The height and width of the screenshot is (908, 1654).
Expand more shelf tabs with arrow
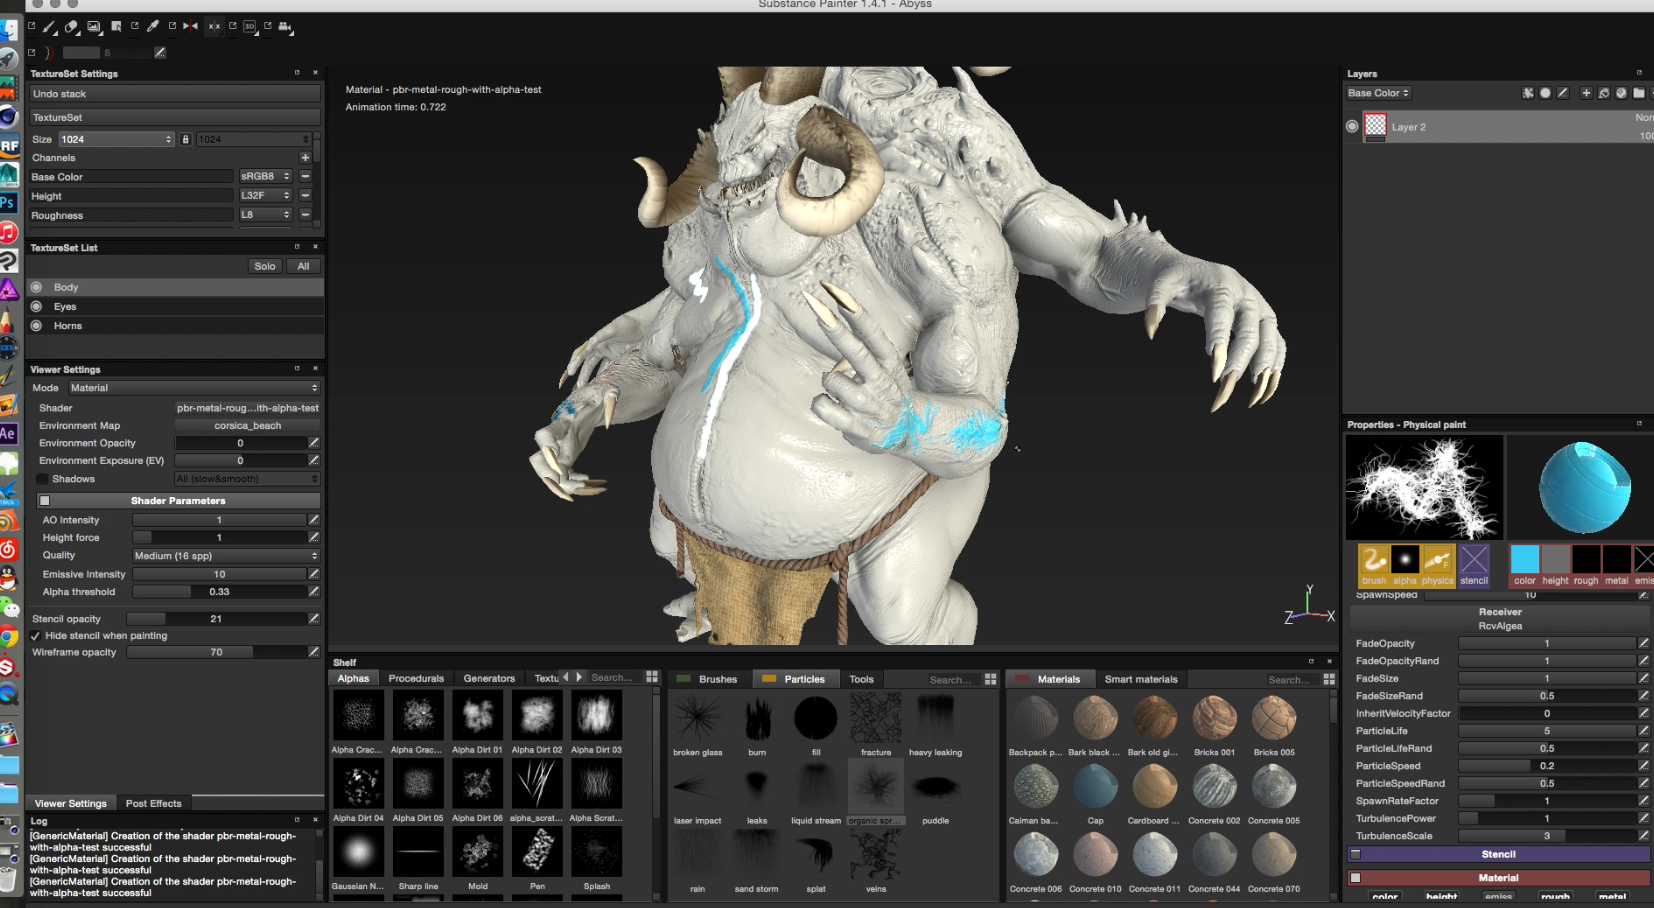pos(579,677)
